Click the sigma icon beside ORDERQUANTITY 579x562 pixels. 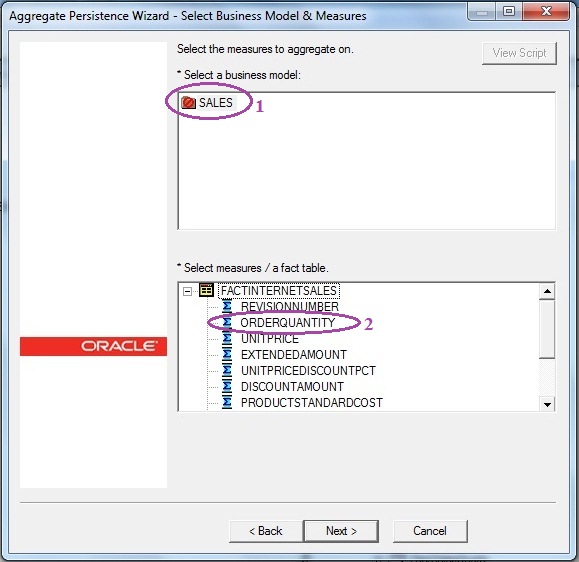click(x=227, y=322)
